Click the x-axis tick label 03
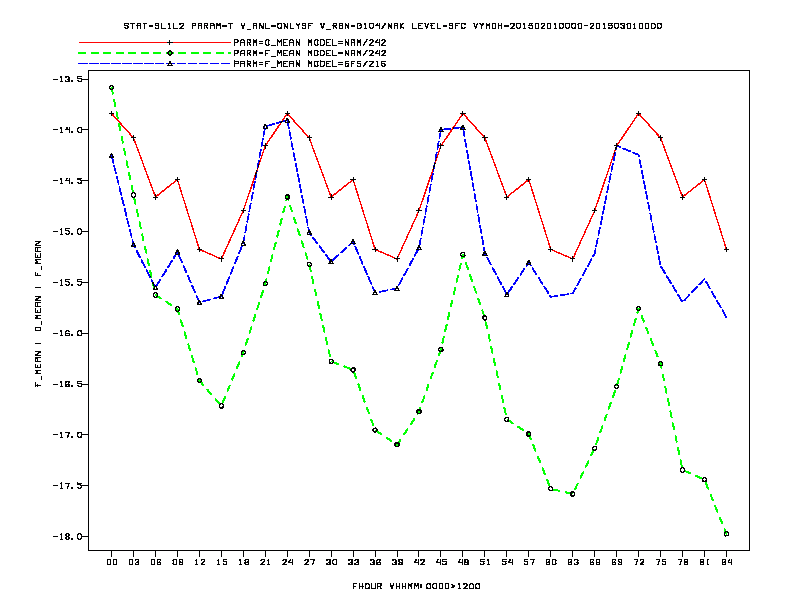 pos(133,562)
